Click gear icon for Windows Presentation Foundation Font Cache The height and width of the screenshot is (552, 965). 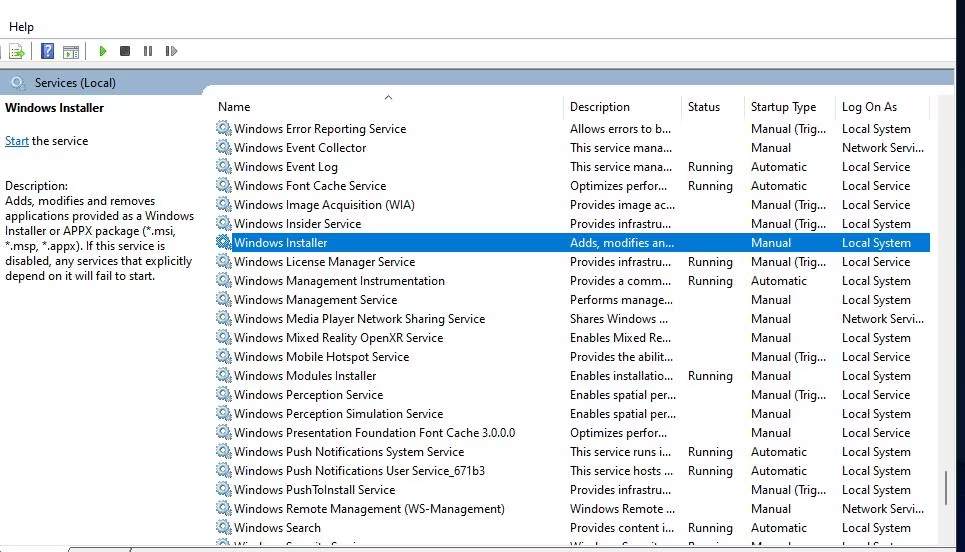(x=223, y=433)
